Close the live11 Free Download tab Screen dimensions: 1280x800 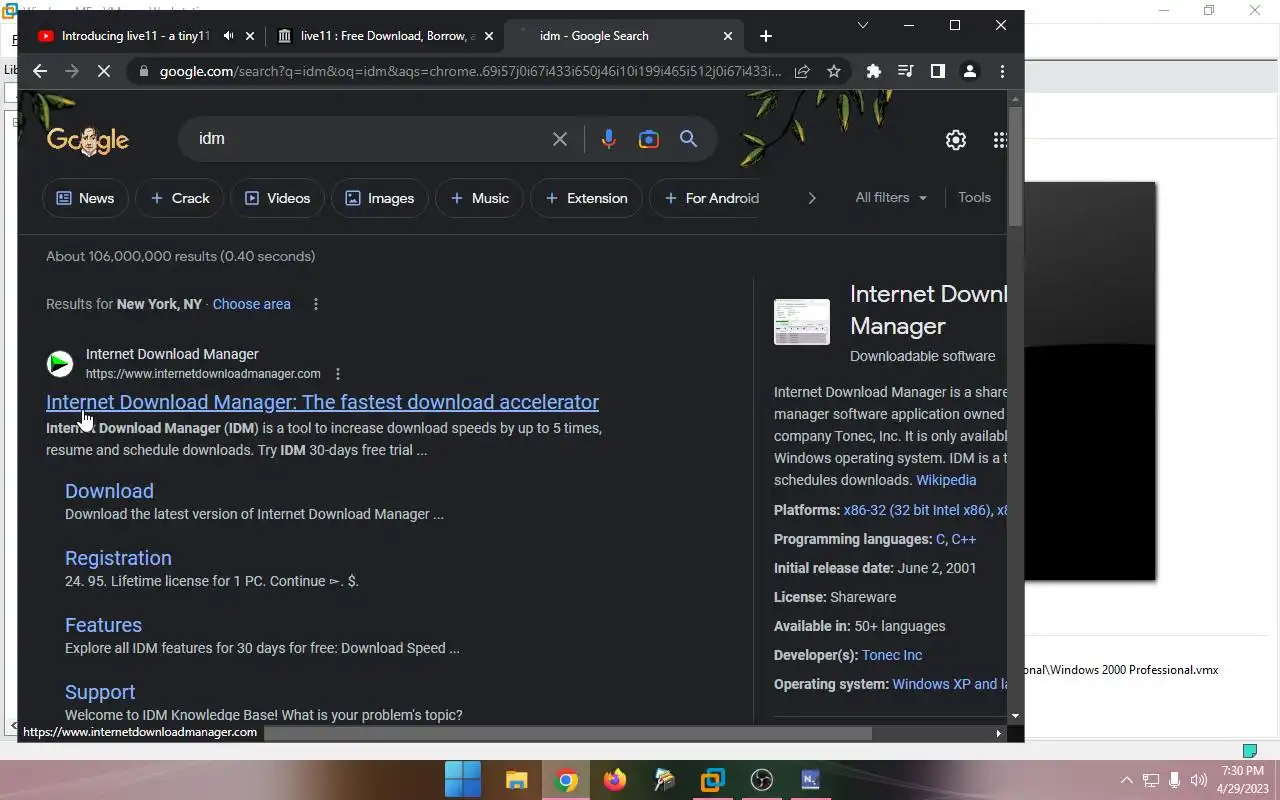(x=489, y=36)
